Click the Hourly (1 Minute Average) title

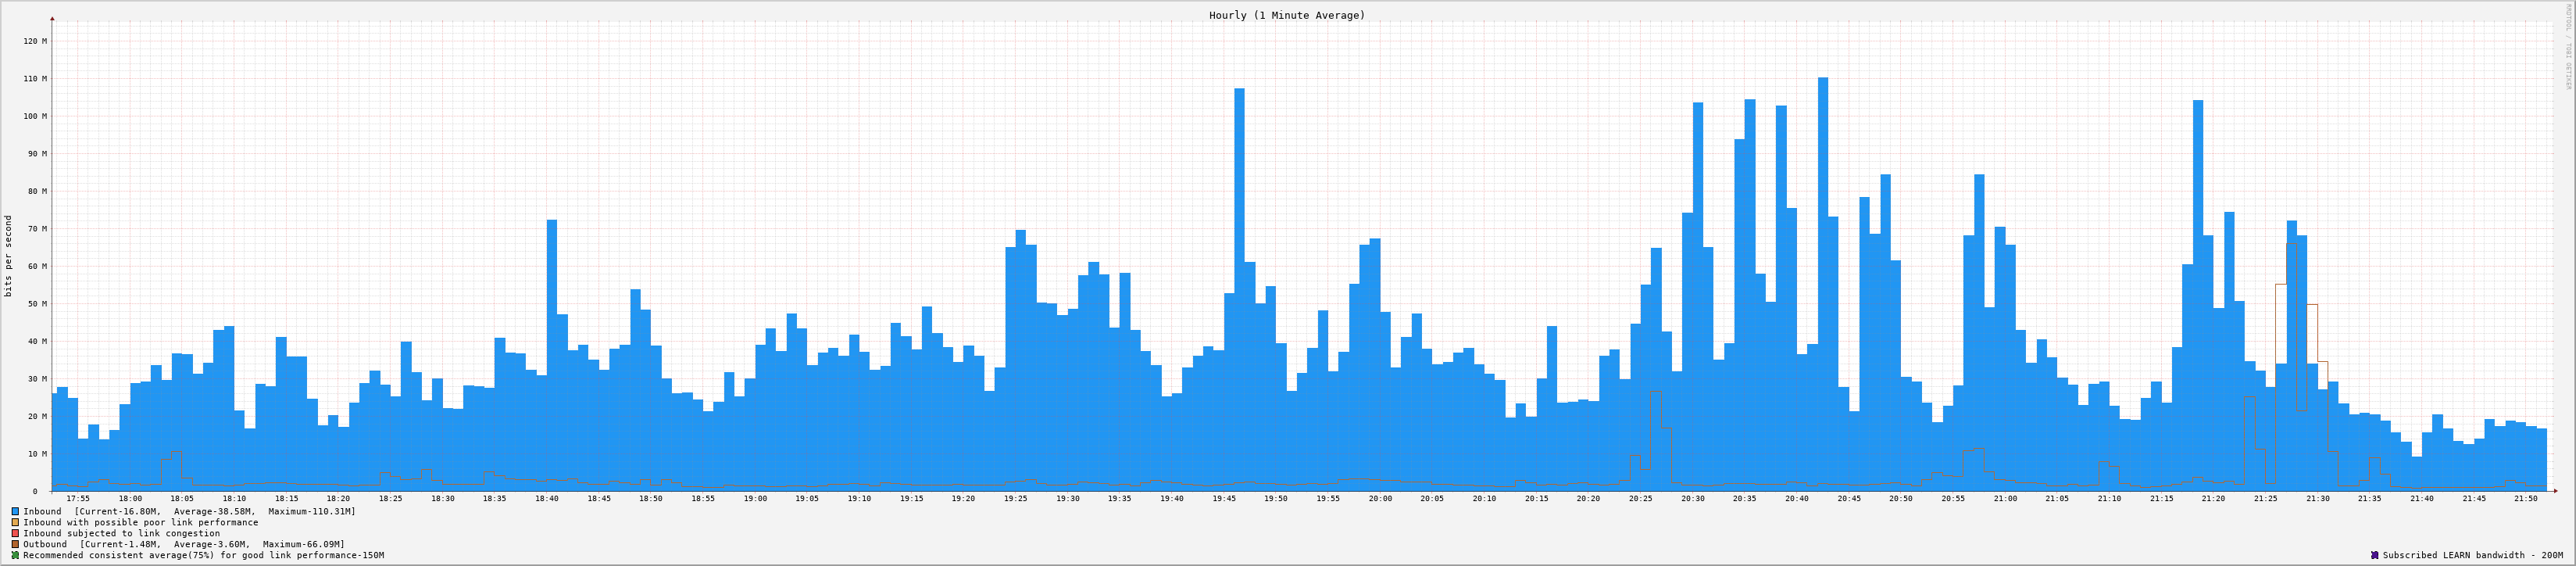click(x=1286, y=15)
